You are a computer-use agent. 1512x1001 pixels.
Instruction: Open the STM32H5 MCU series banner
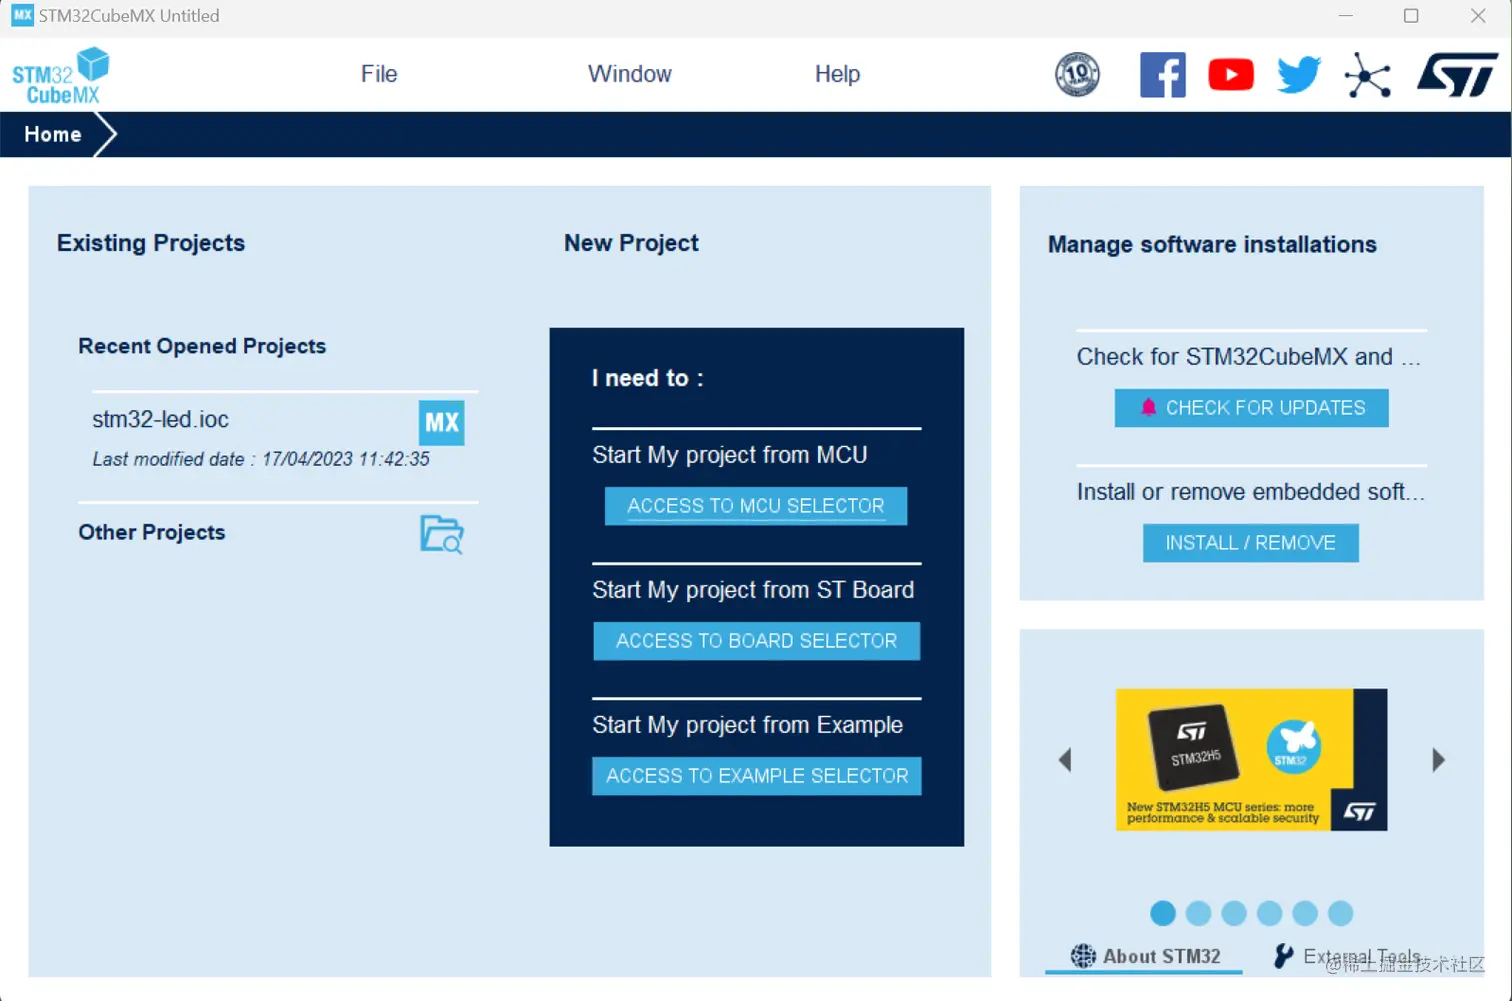tap(1251, 759)
